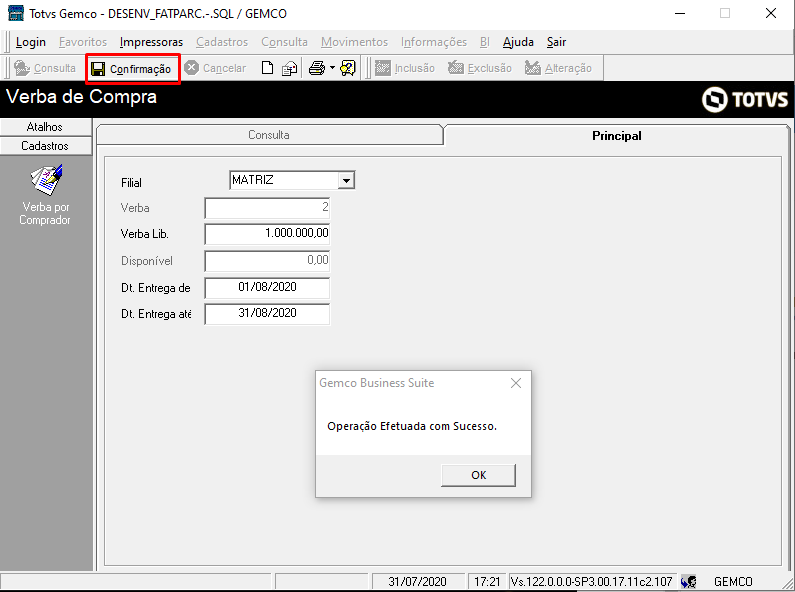The image size is (795, 592).
Task: Click the Atalhos sidebar button
Action: [45, 127]
